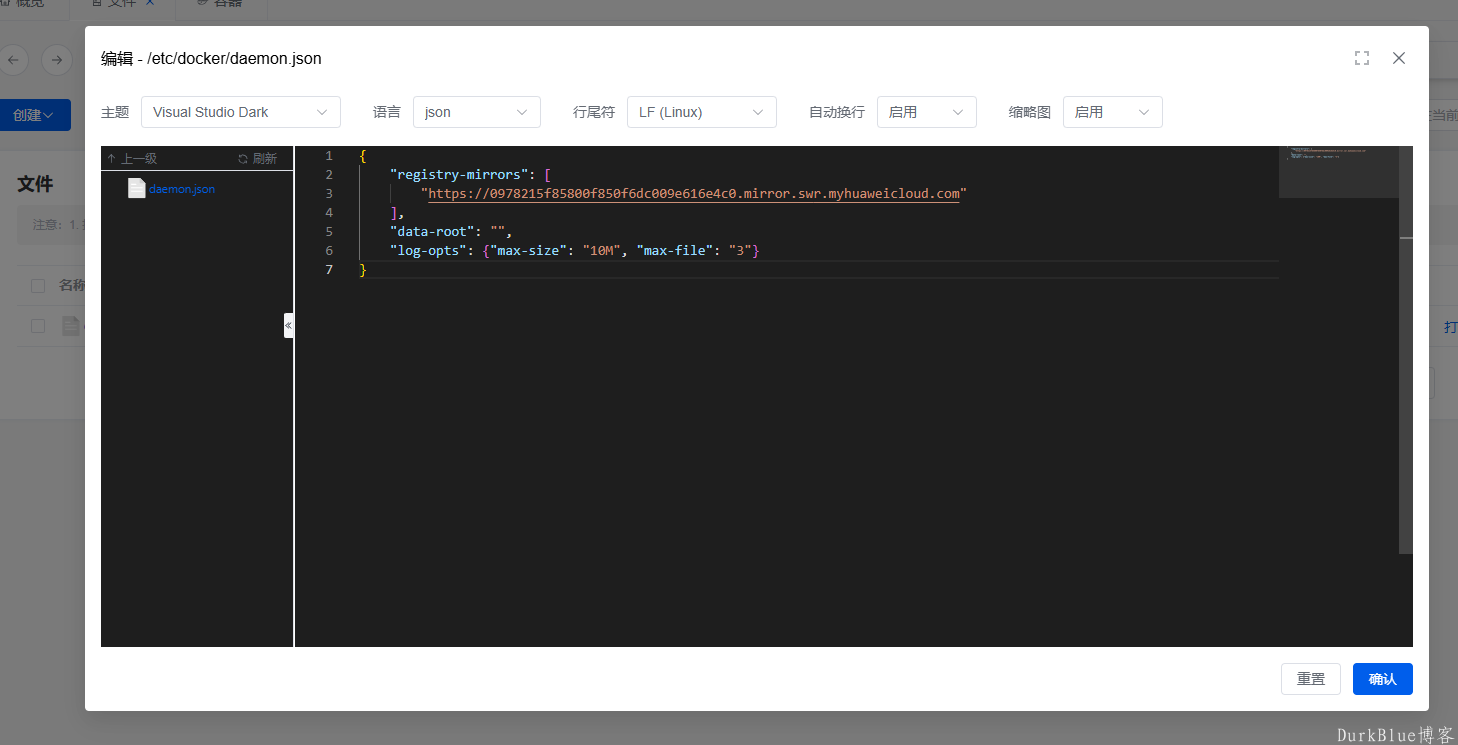The image size is (1458, 745).
Task: Click the code minimap thumbnail
Action: pos(1338,172)
